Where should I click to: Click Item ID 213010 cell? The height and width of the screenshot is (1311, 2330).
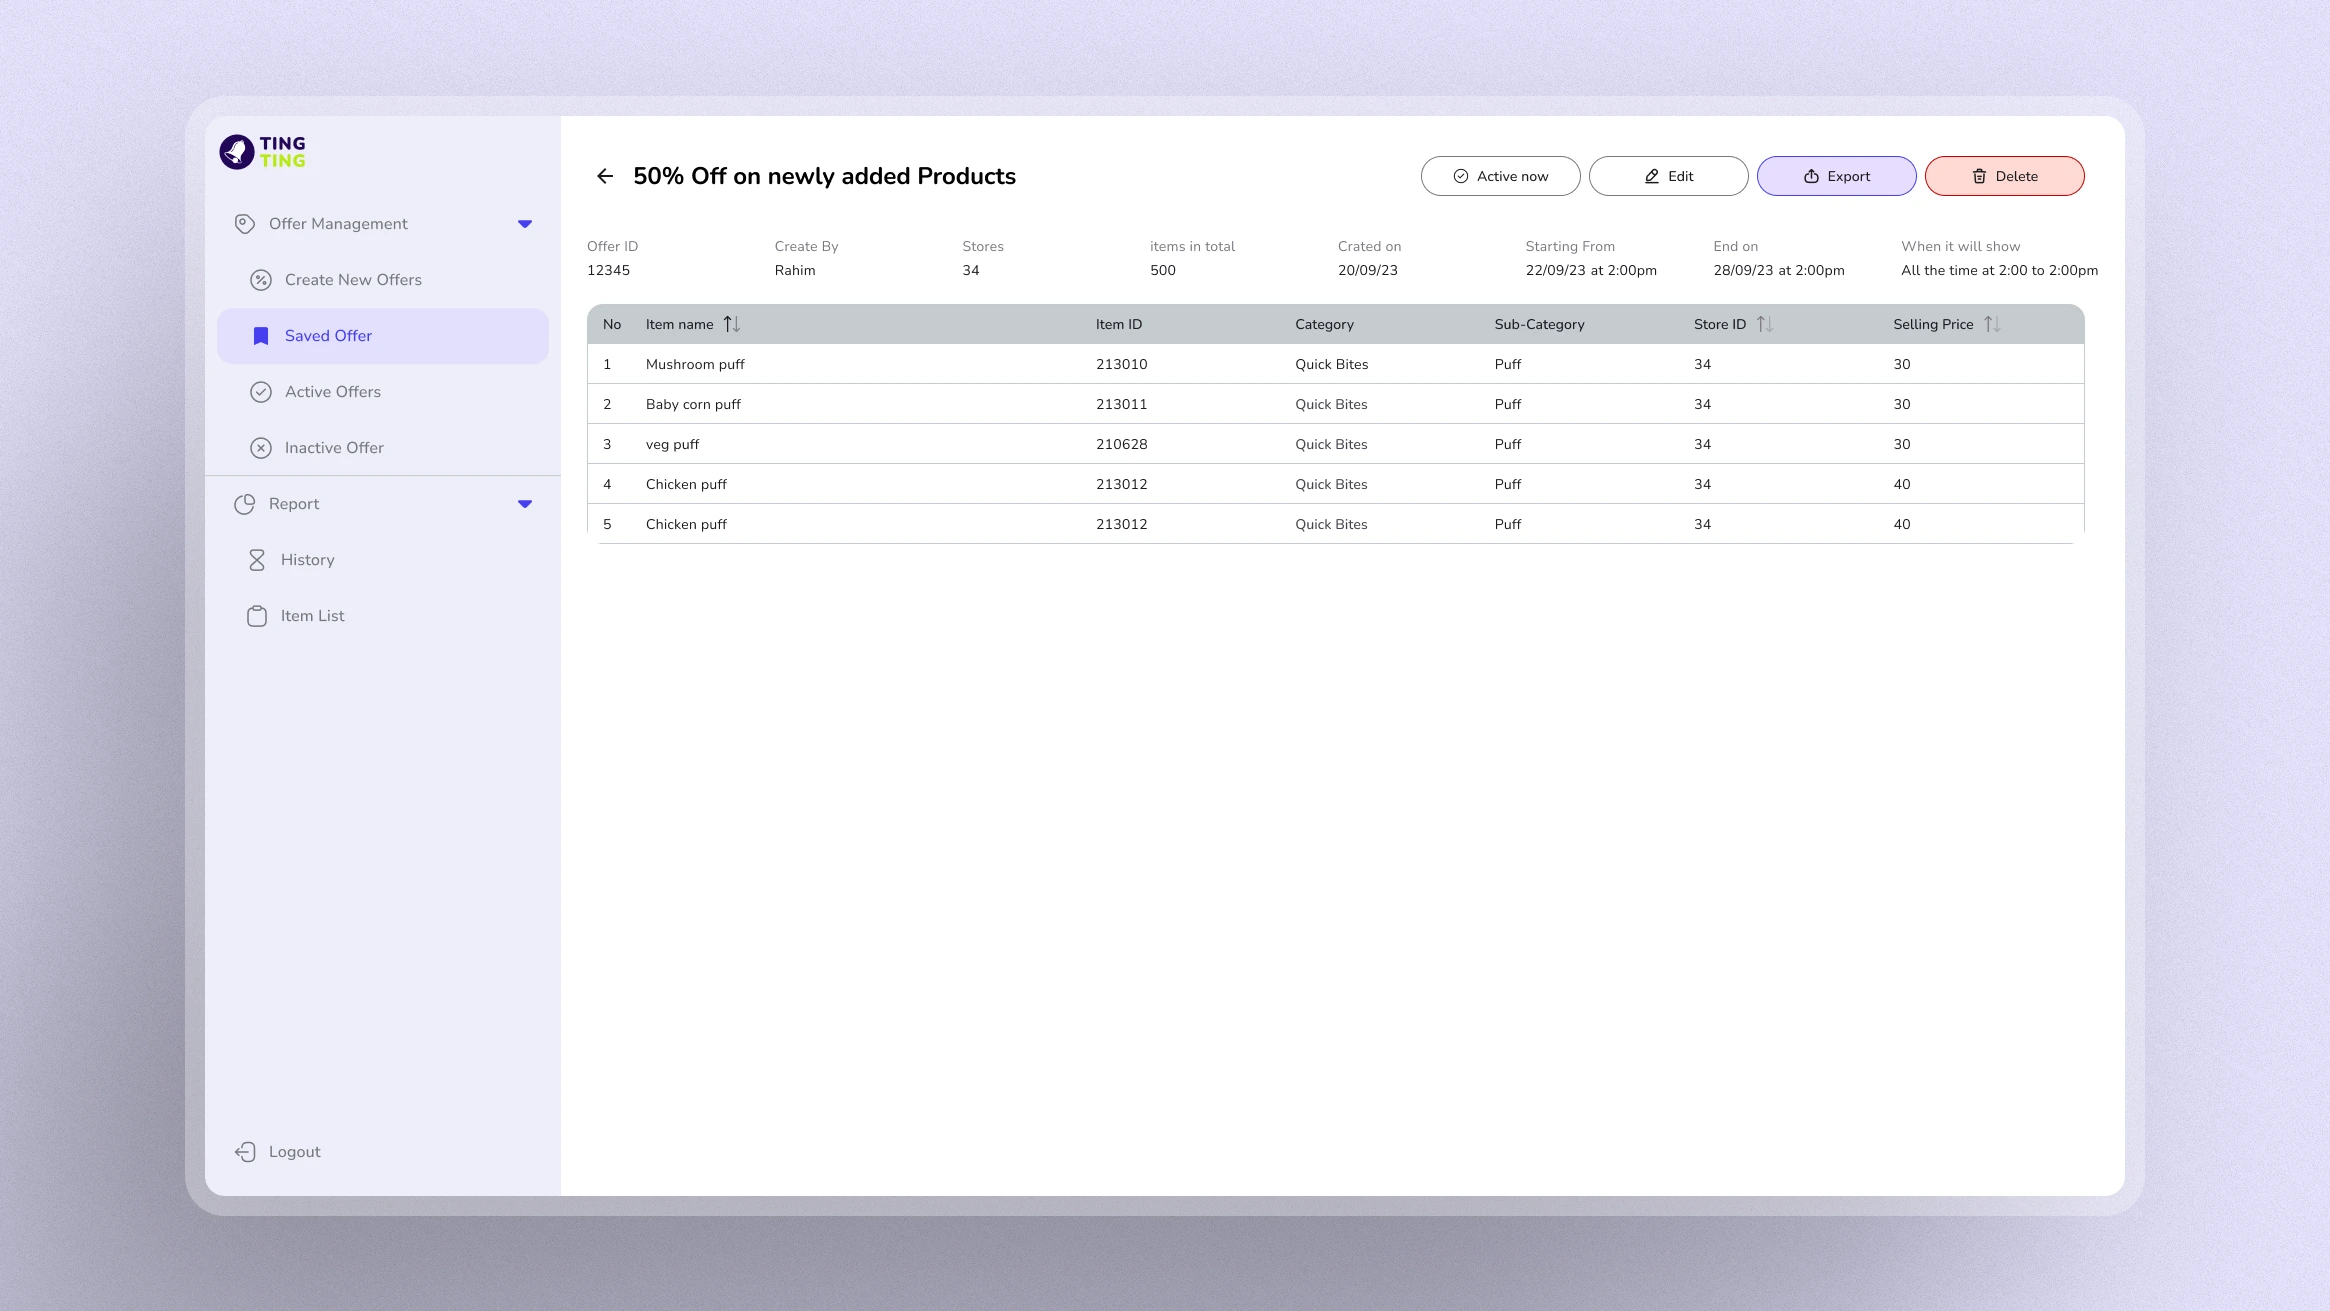1121,364
